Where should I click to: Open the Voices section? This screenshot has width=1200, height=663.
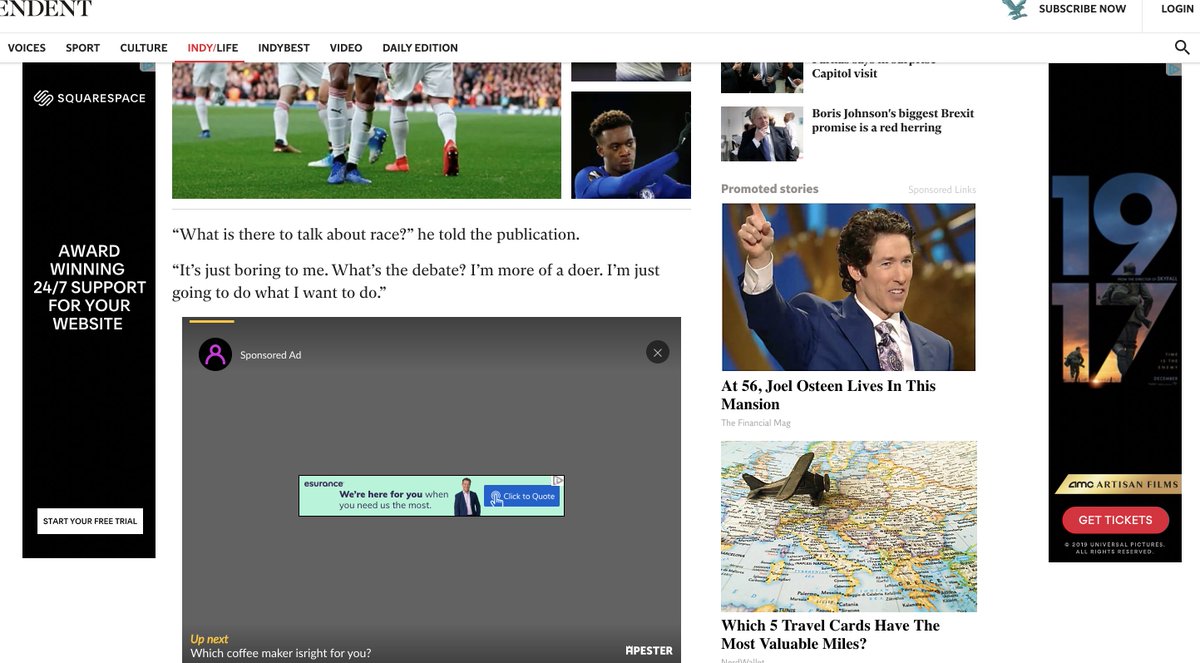tap(27, 48)
